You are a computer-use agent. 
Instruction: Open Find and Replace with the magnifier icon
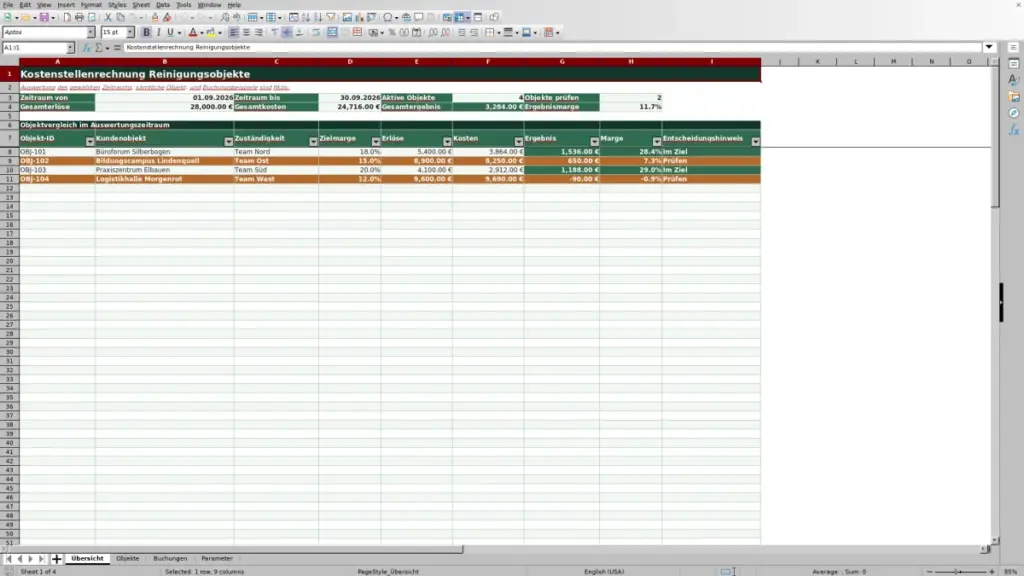pos(225,18)
